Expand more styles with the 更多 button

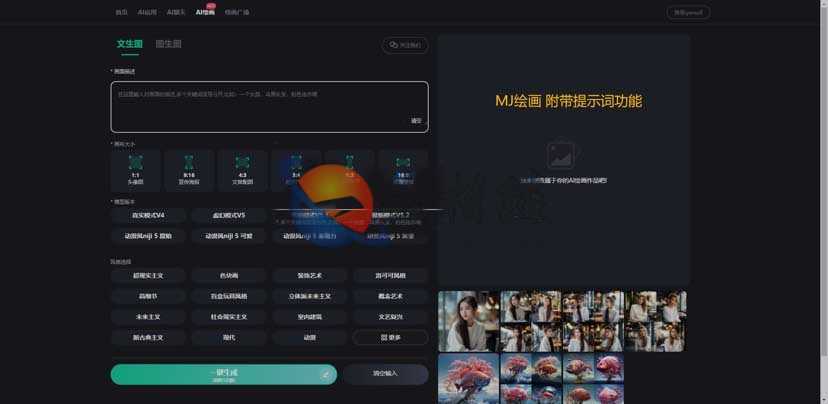point(391,337)
